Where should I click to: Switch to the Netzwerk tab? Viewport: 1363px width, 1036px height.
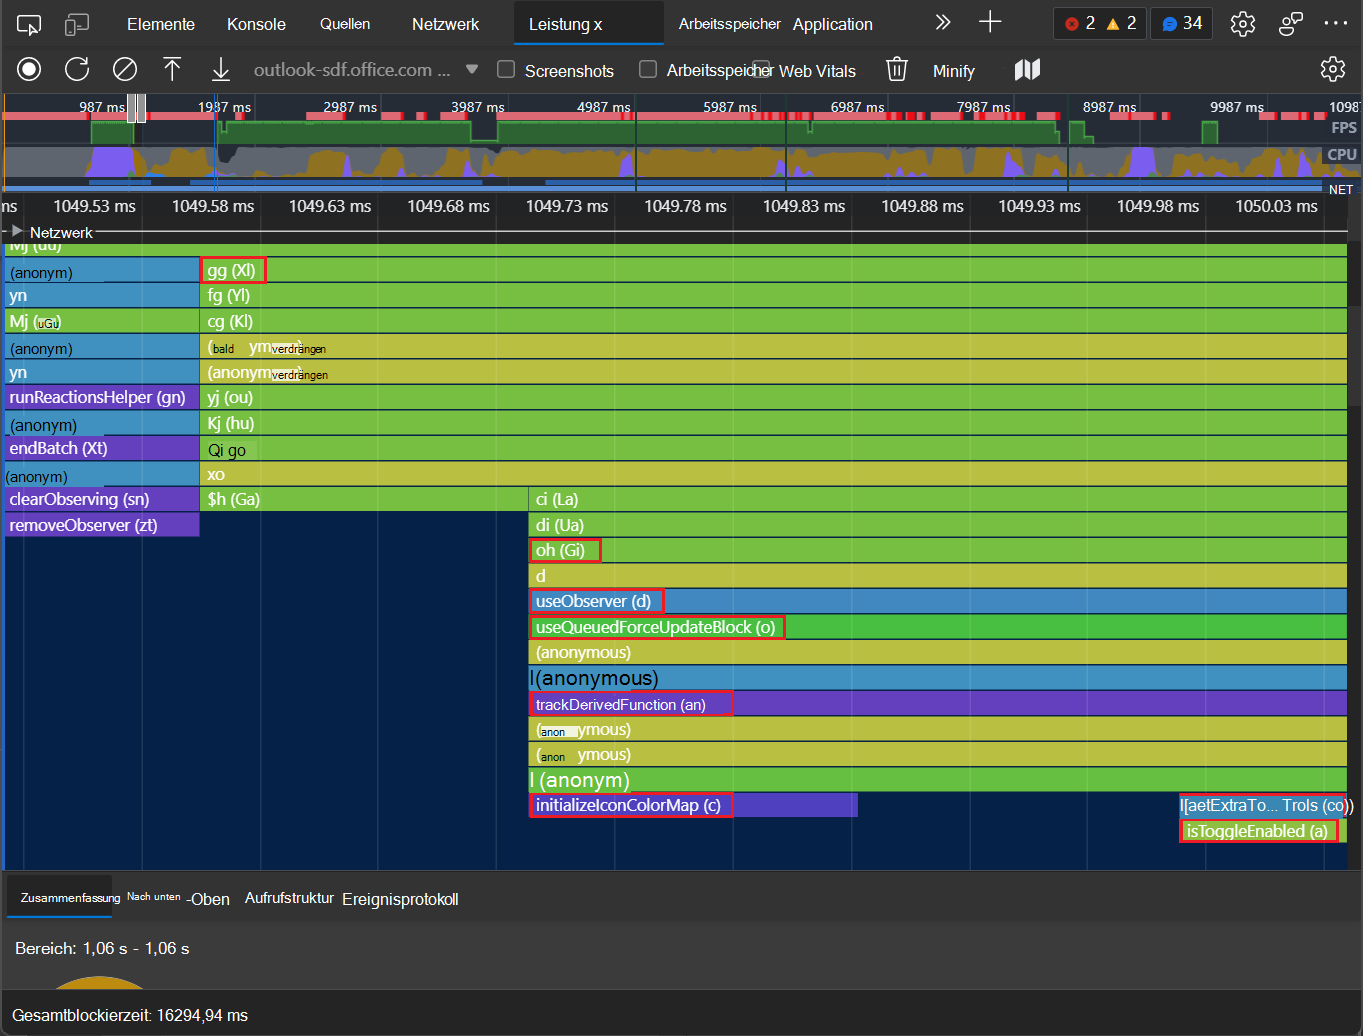[445, 24]
